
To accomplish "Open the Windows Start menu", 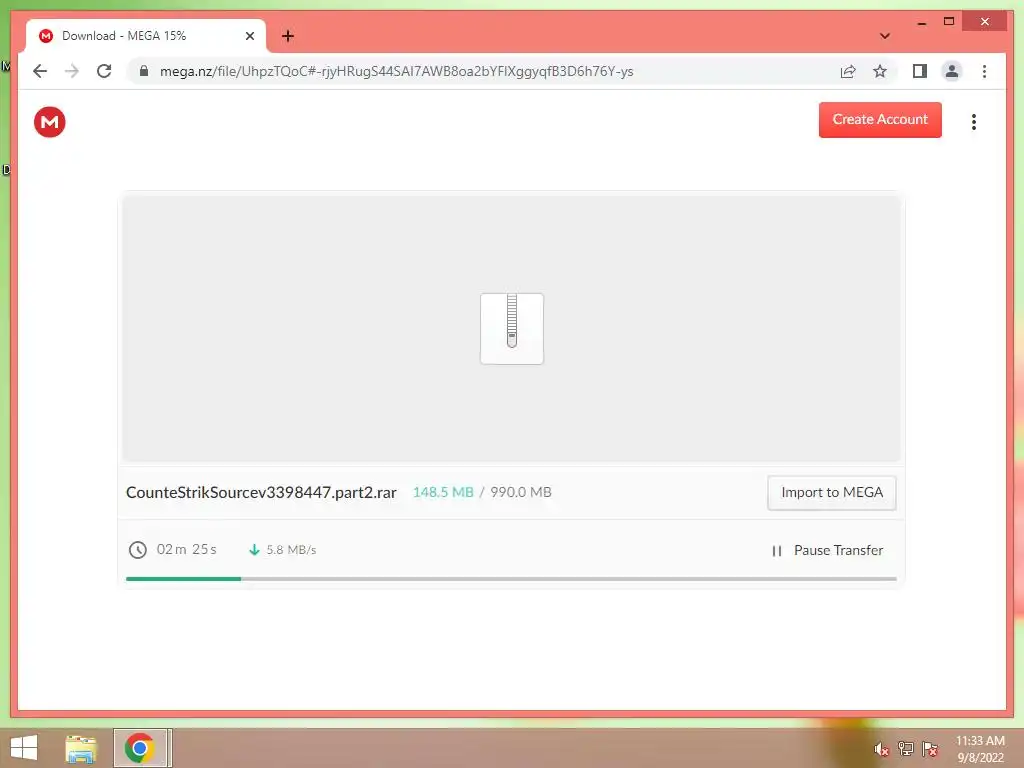I will [24, 748].
